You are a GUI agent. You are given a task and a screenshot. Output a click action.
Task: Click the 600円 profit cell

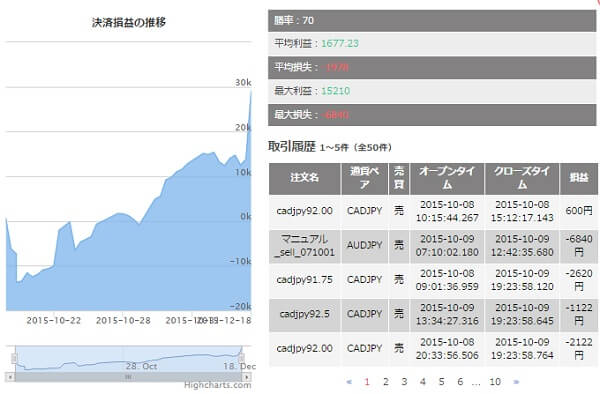coord(579,211)
